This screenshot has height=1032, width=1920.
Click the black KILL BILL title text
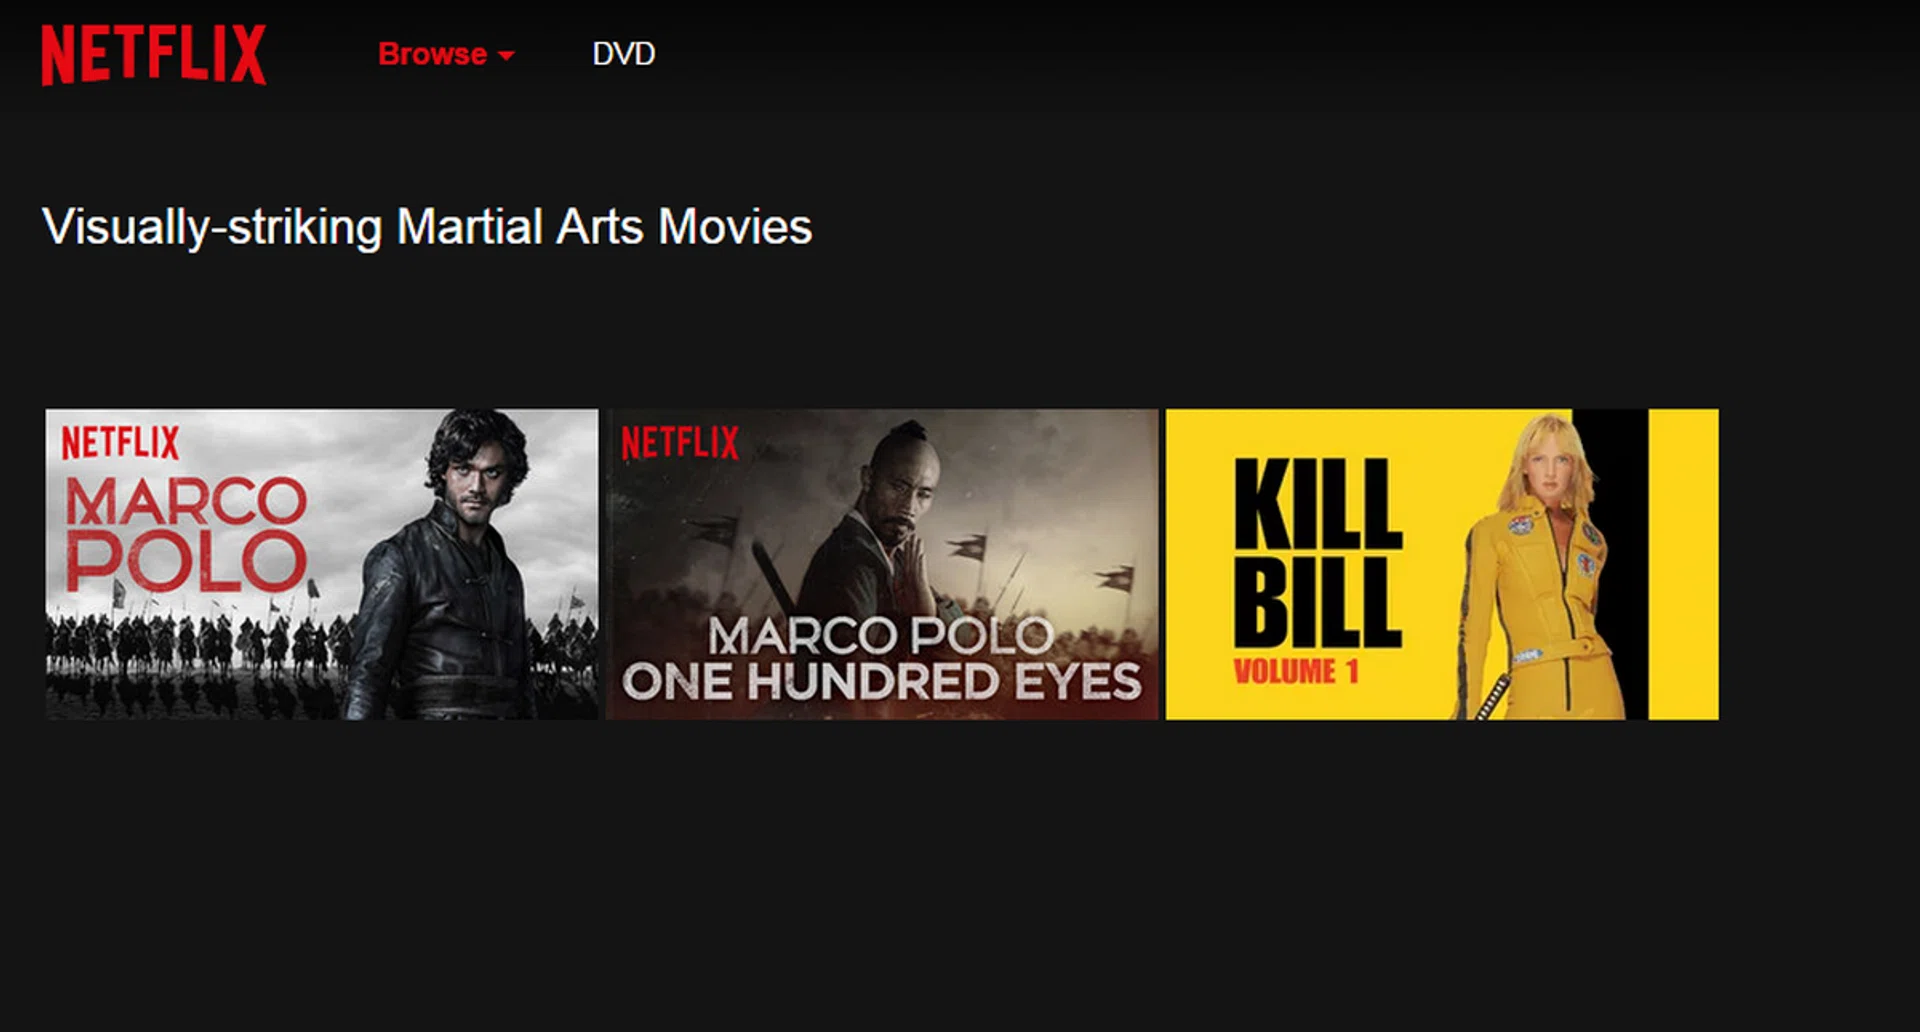(x=1317, y=552)
